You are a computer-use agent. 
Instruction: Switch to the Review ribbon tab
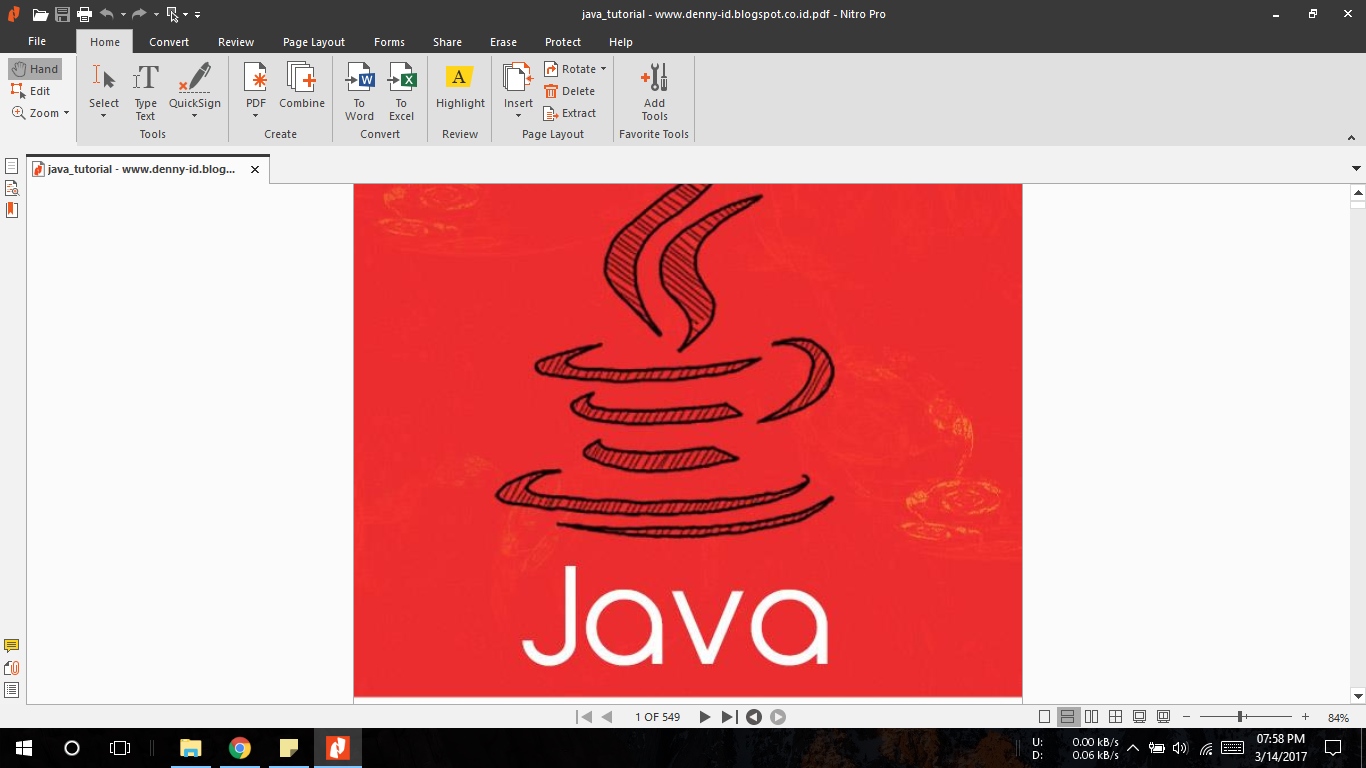tap(236, 42)
